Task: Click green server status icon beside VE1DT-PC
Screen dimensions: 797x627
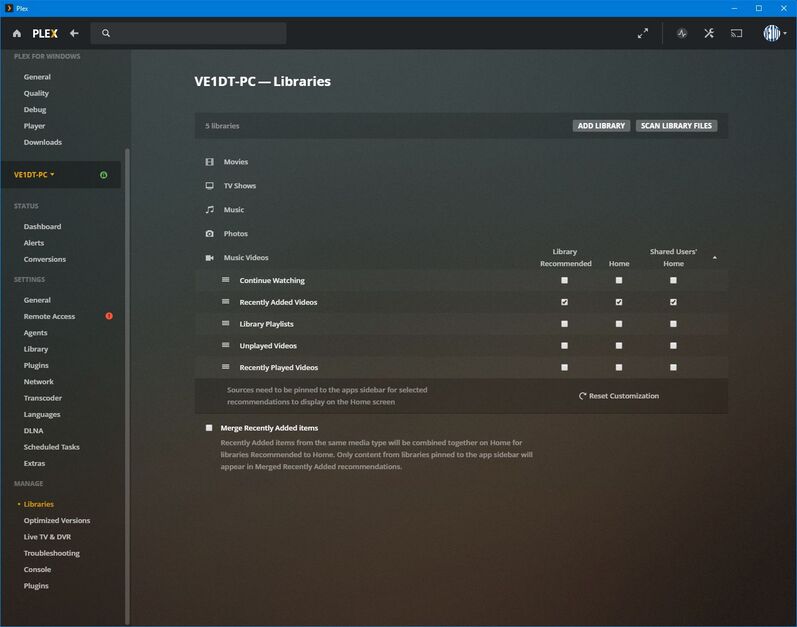Action: tap(104, 175)
